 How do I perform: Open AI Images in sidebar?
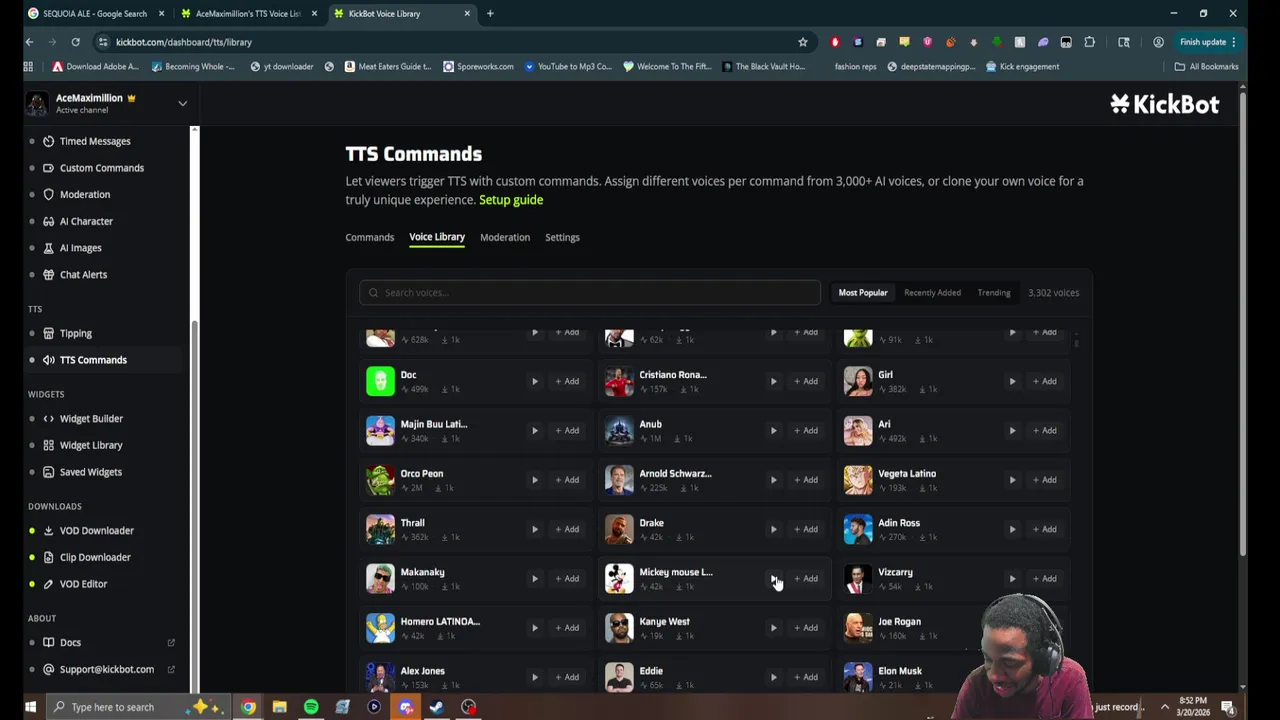pyautogui.click(x=80, y=248)
